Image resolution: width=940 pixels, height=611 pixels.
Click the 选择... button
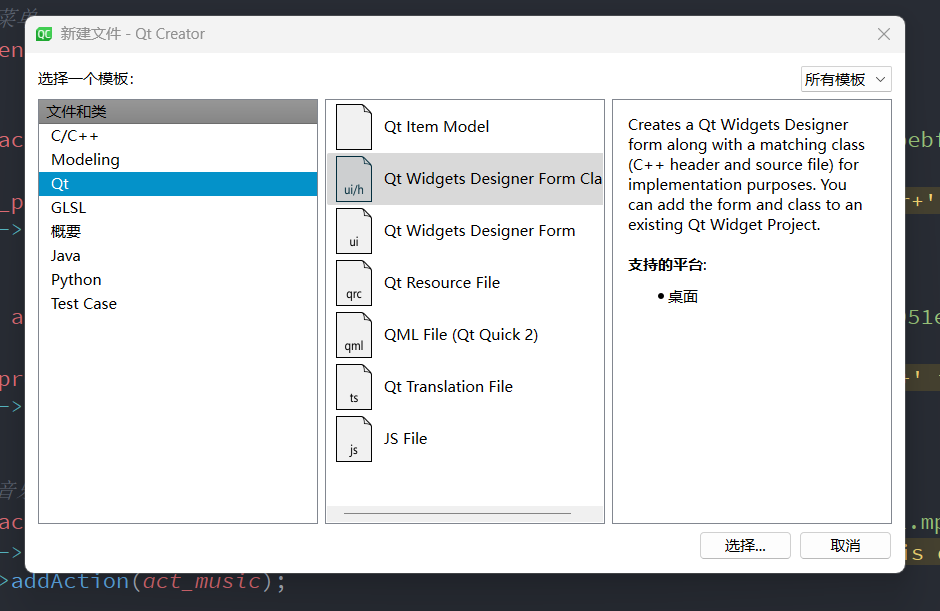tap(745, 546)
